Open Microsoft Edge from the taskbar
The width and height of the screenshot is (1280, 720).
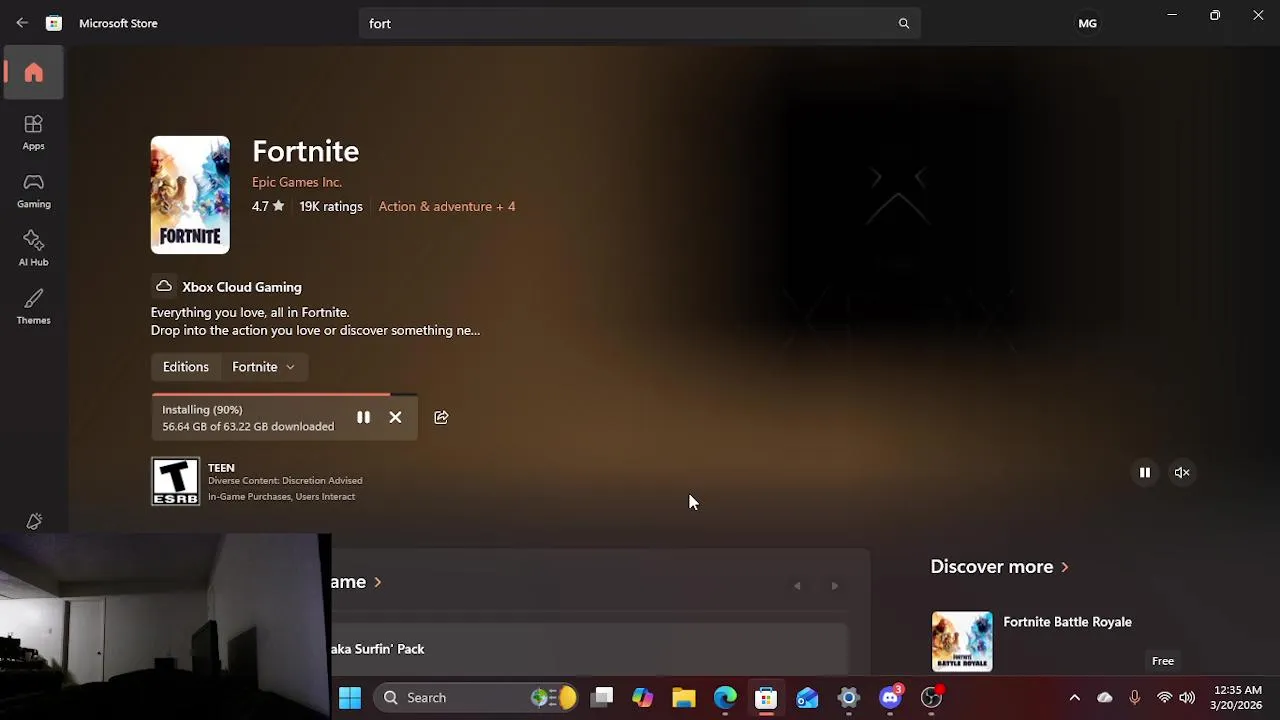[725, 697]
